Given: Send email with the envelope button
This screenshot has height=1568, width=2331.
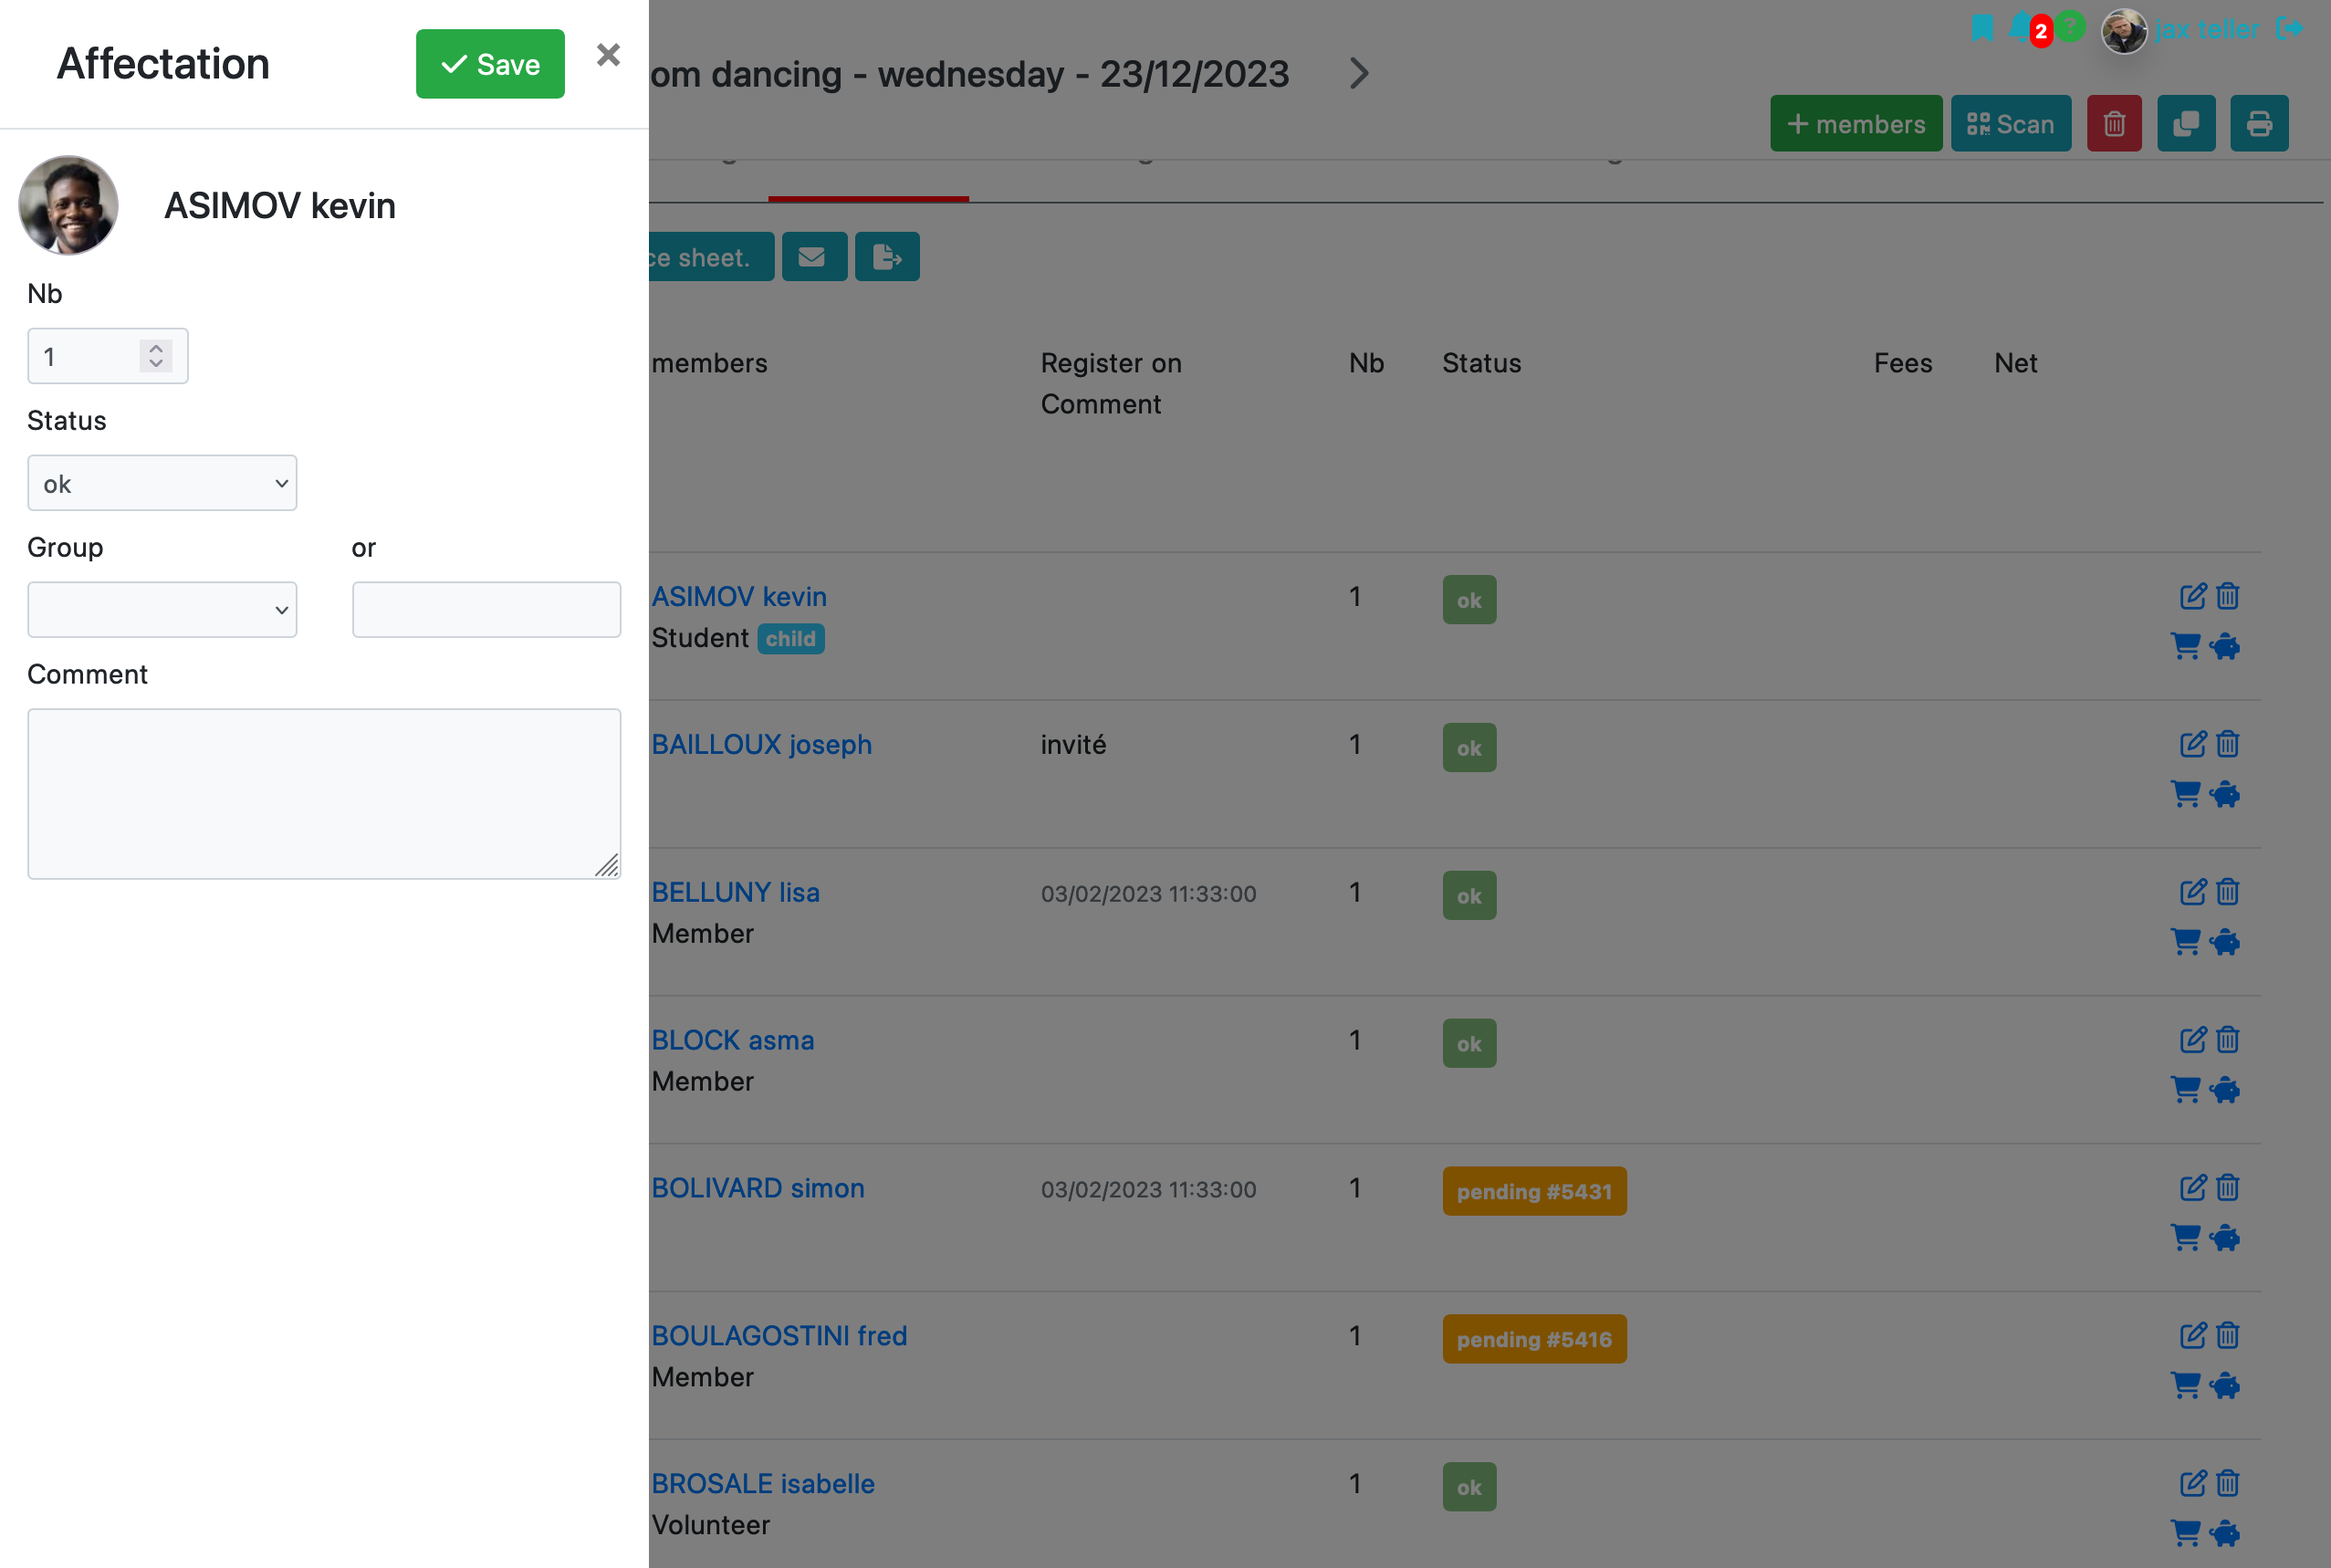Looking at the screenshot, I should point(814,257).
